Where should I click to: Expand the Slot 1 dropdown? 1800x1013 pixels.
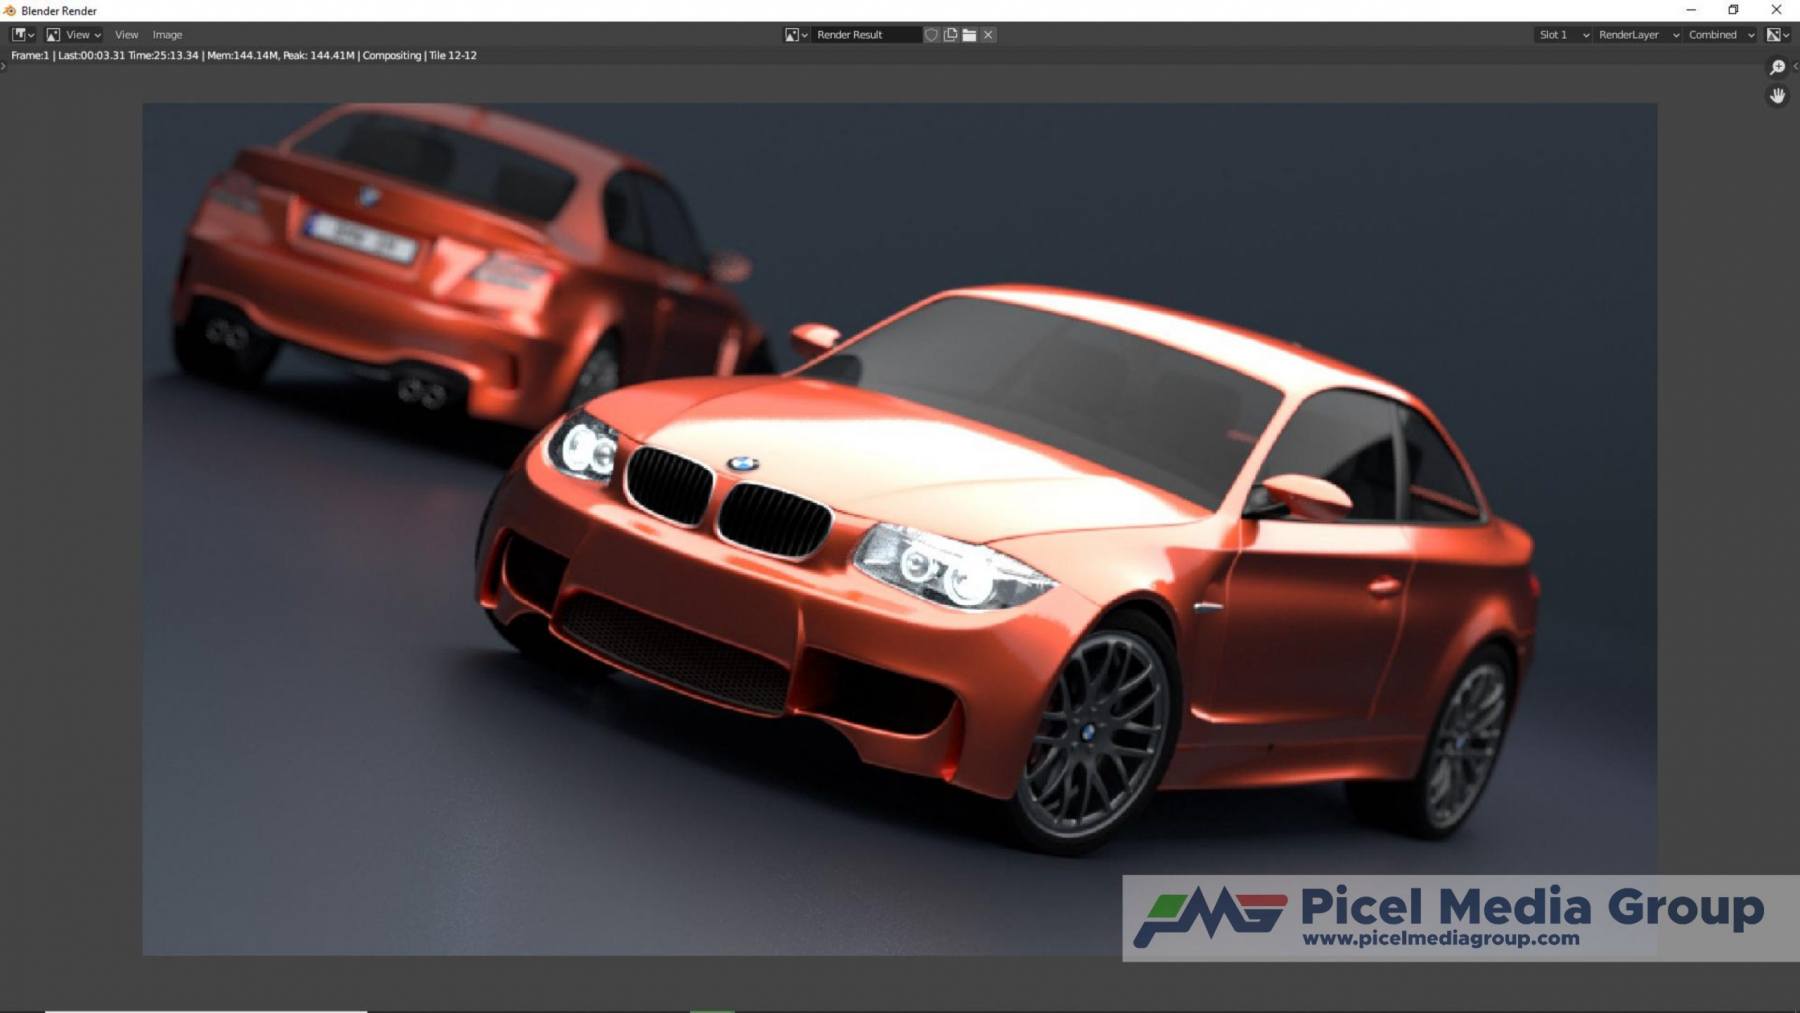1563,35
